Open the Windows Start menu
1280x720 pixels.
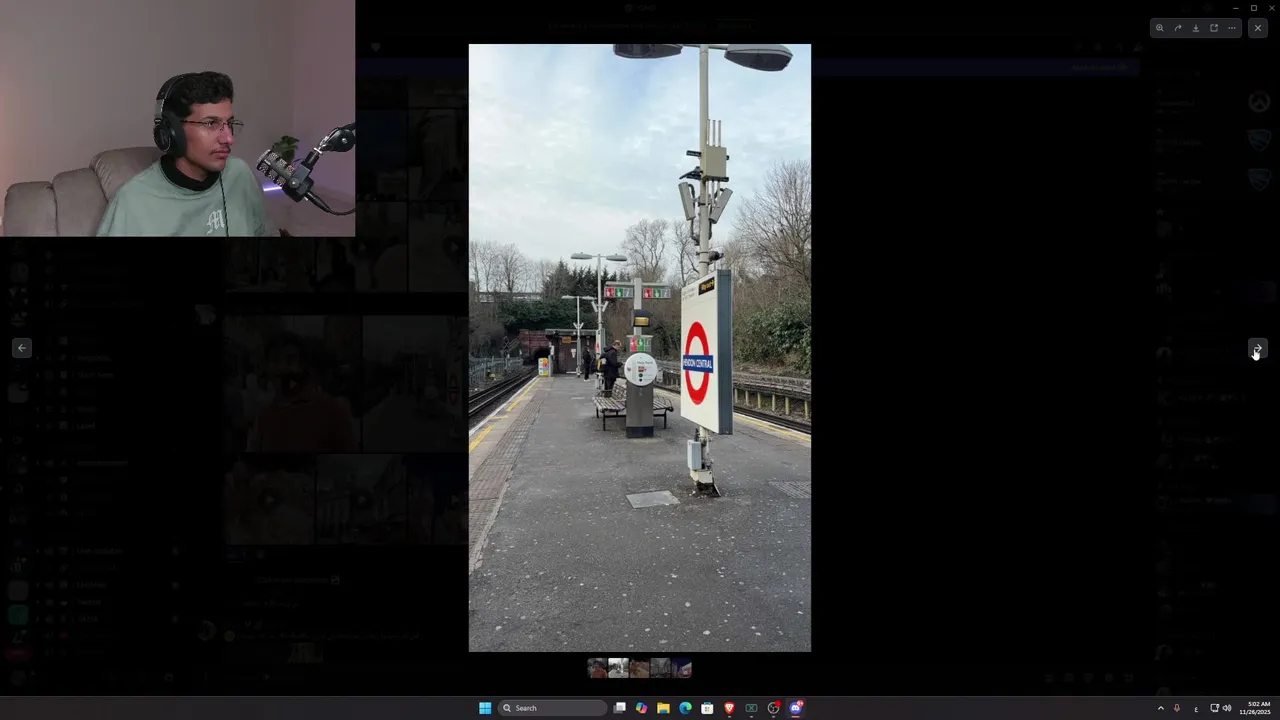(485, 708)
